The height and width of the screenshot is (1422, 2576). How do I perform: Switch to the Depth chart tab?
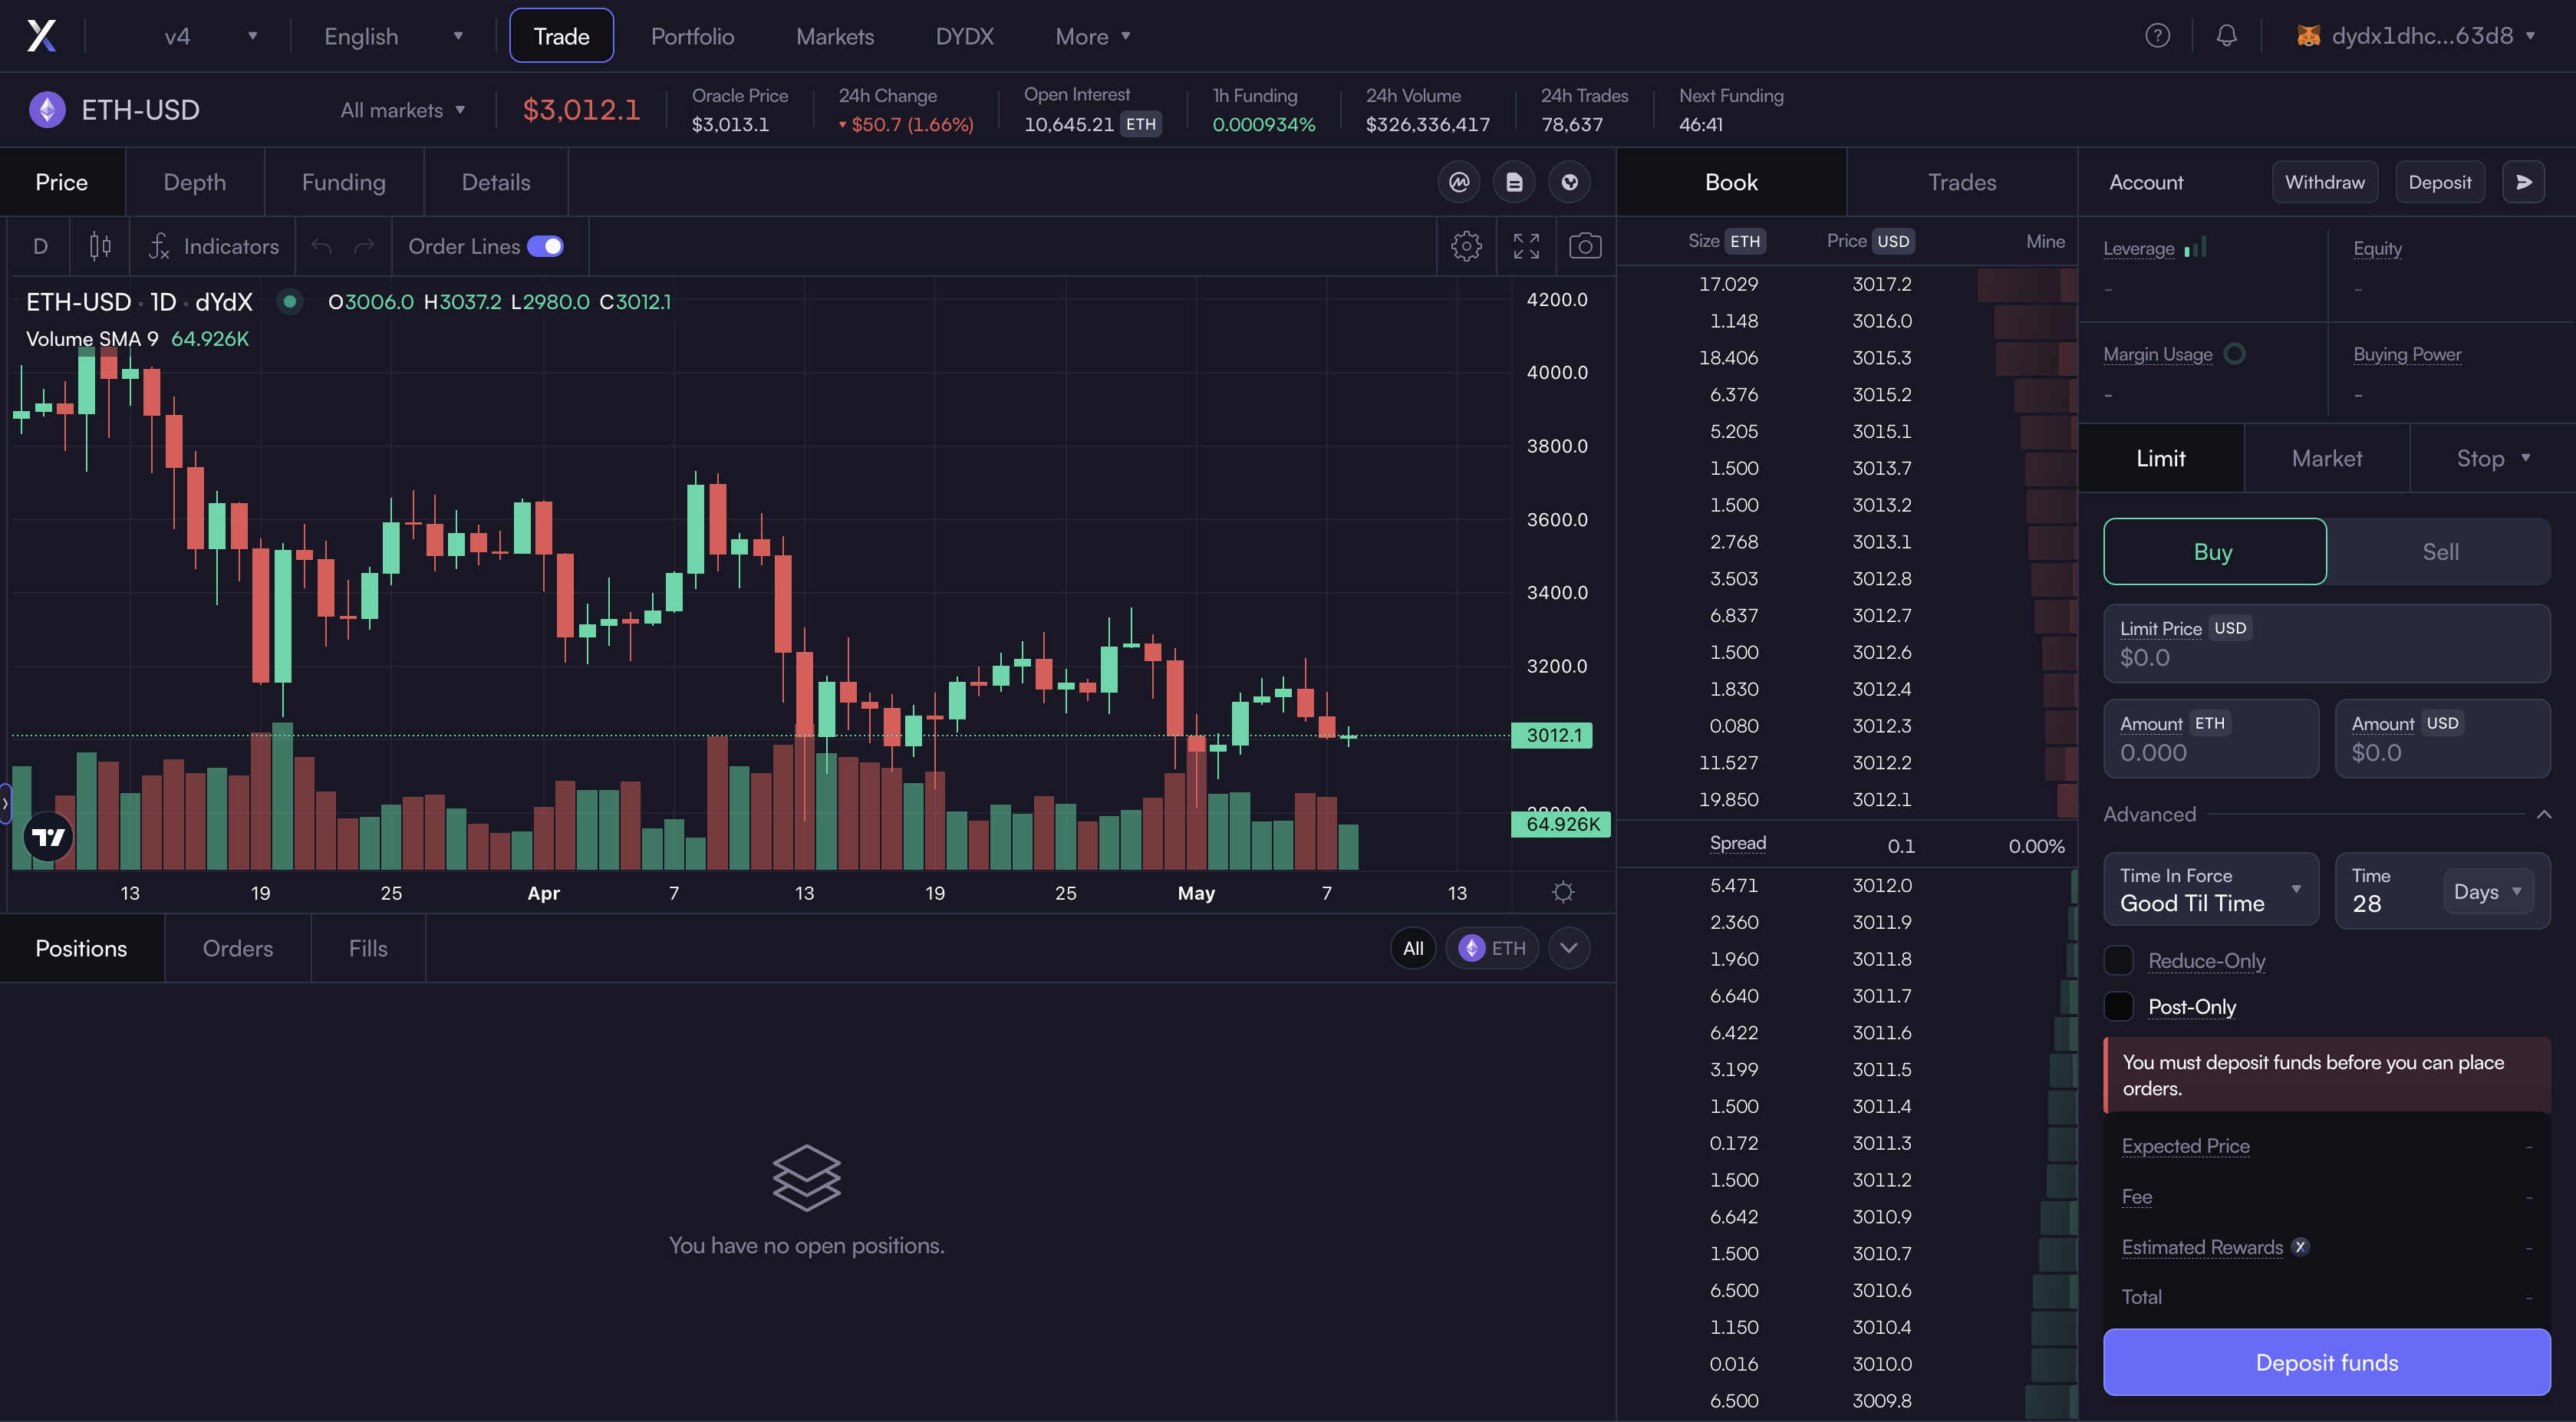[195, 182]
